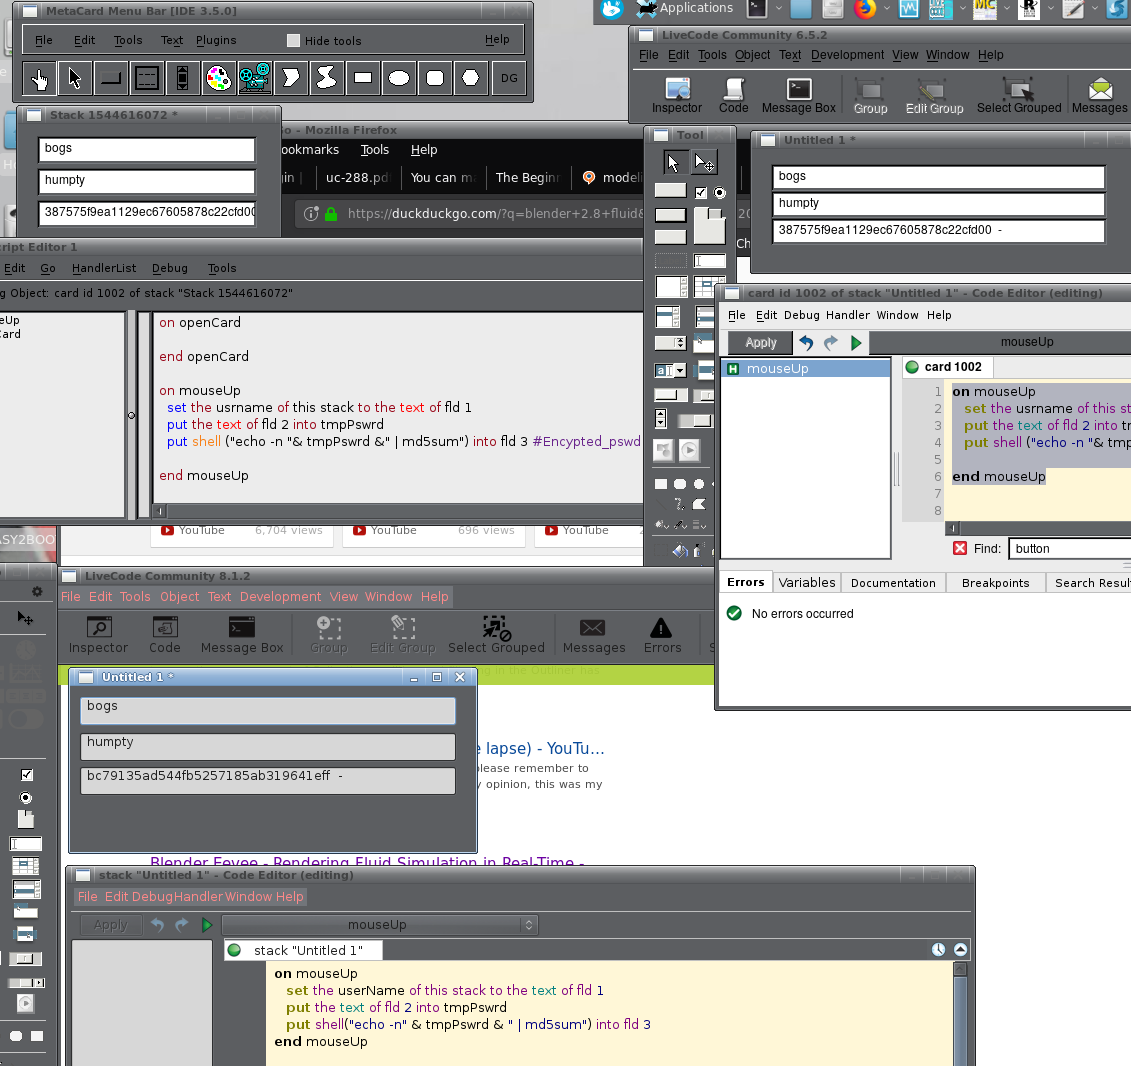Select the oval shape tool in MetaCard

pos(399,78)
